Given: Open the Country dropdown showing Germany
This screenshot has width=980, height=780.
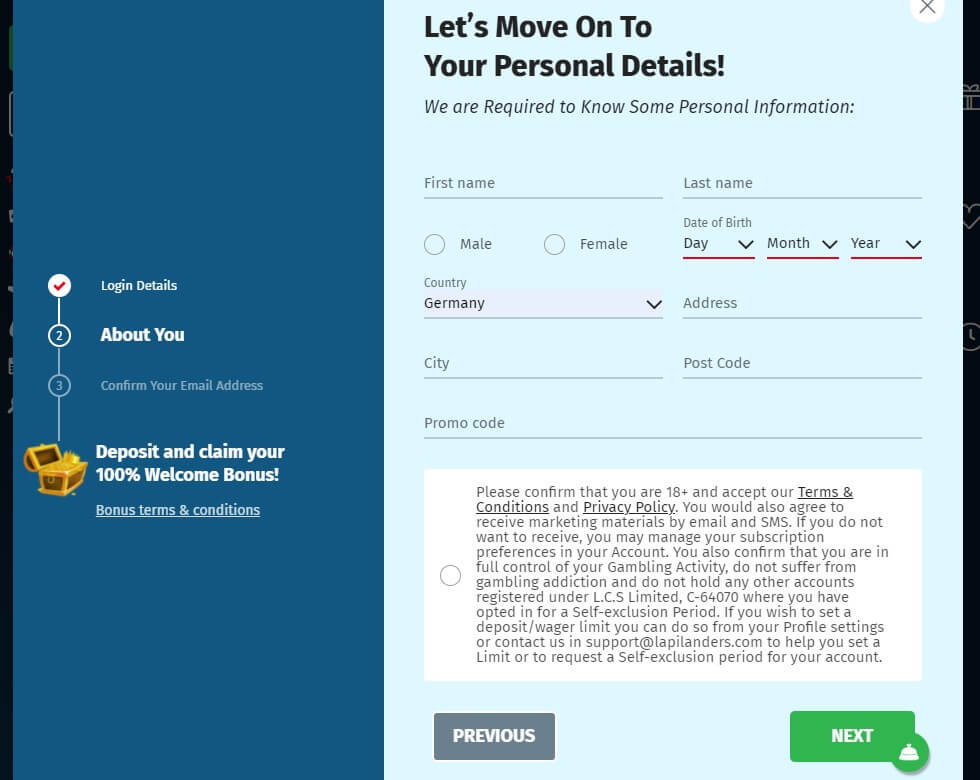Looking at the screenshot, I should (543, 304).
